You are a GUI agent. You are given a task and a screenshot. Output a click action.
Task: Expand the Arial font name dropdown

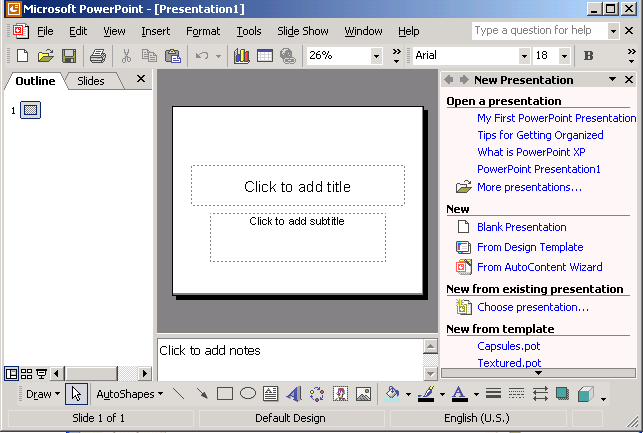523,56
